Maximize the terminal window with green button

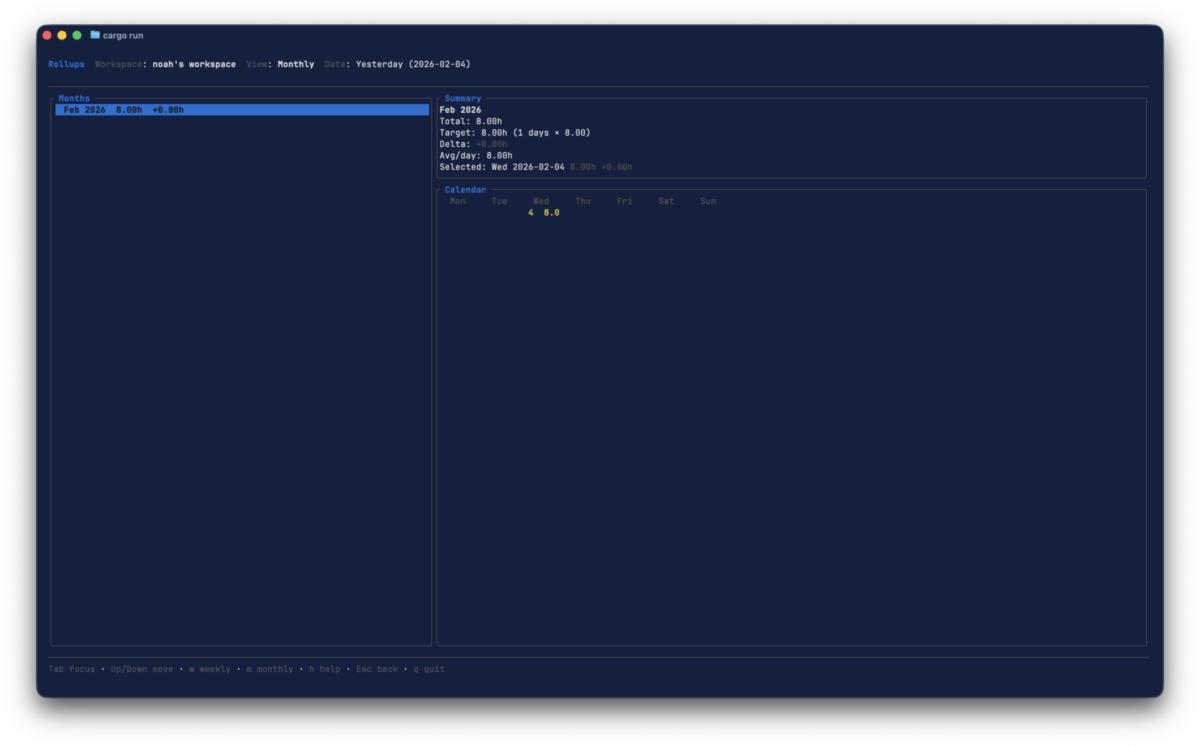click(77, 35)
